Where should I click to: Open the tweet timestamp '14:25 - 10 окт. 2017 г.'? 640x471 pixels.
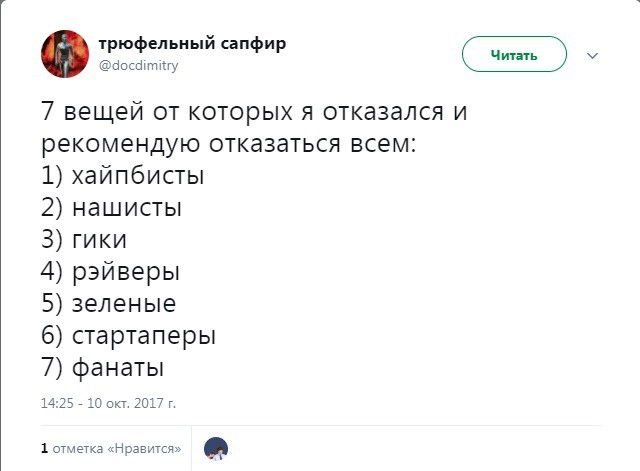coord(108,404)
